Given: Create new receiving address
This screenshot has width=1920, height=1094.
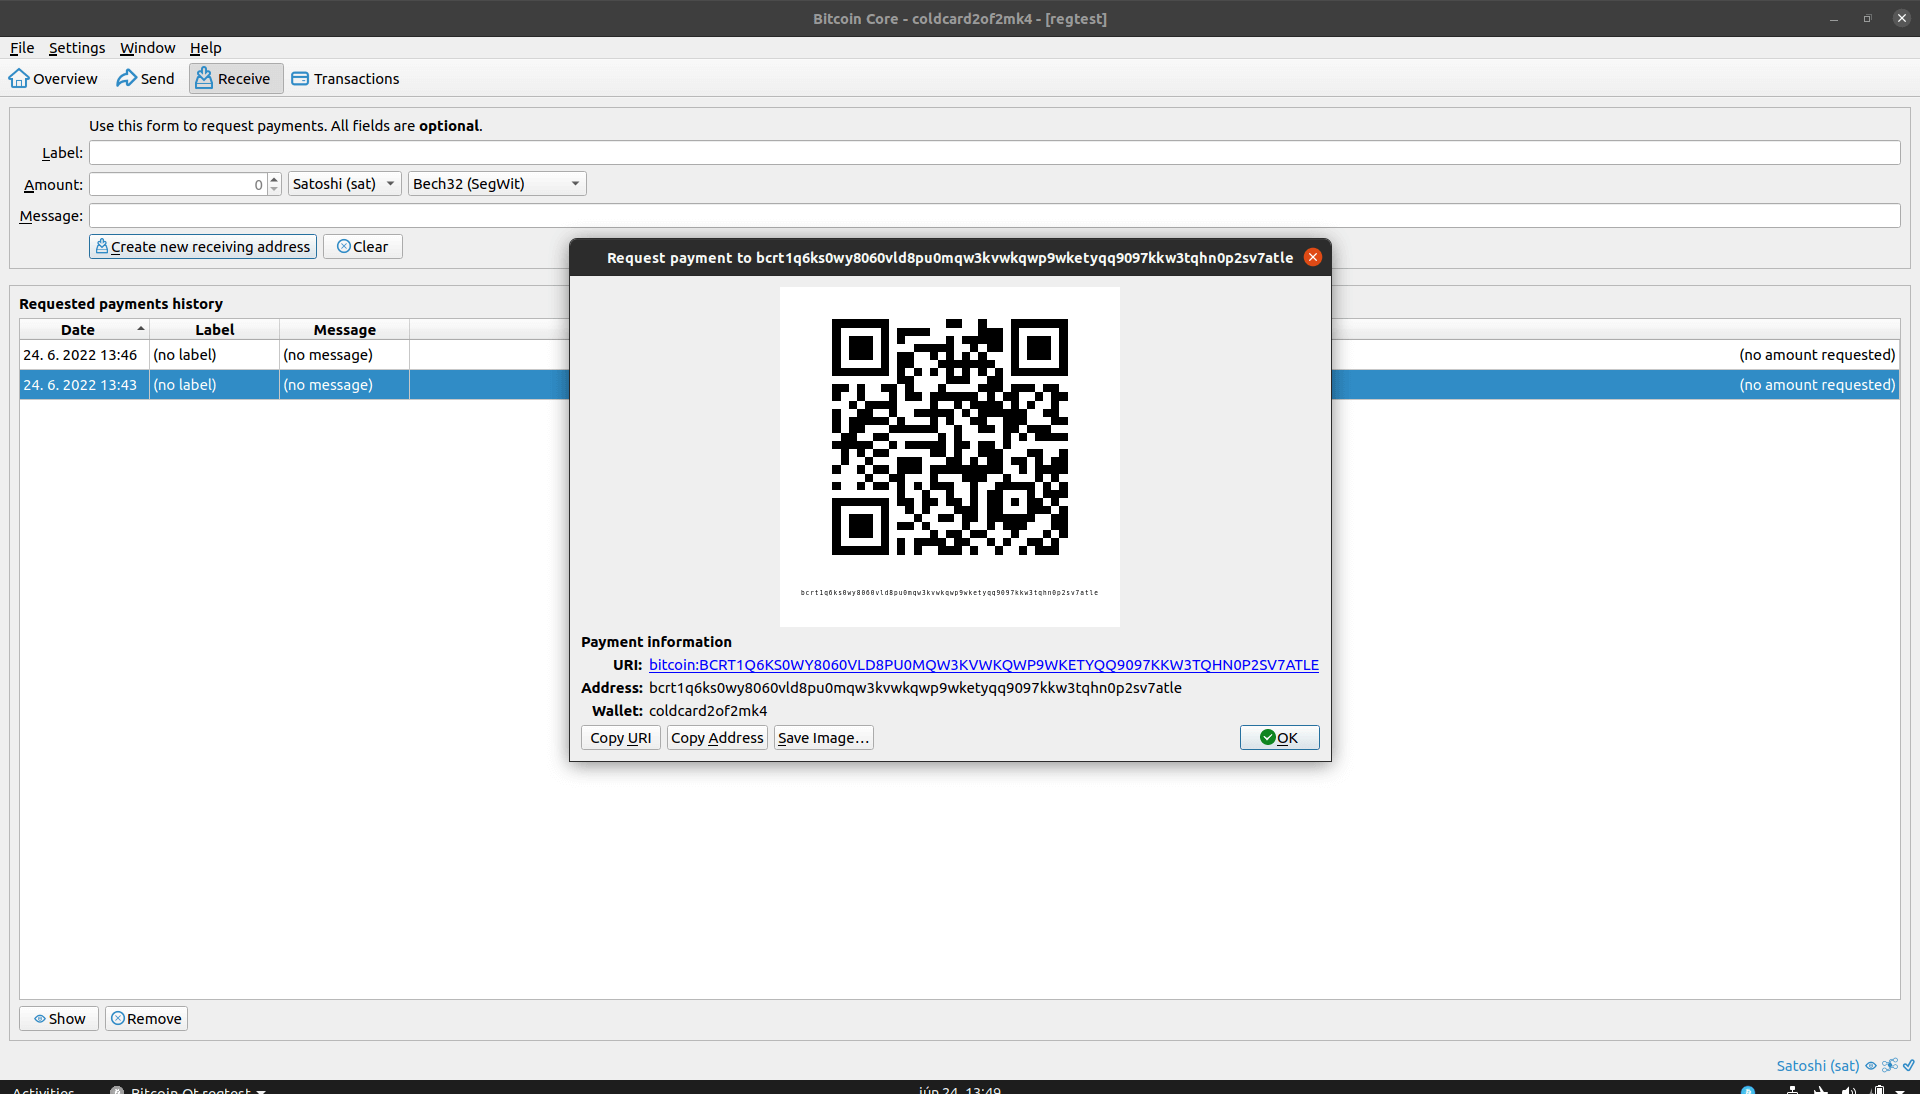Looking at the screenshot, I should (x=203, y=247).
